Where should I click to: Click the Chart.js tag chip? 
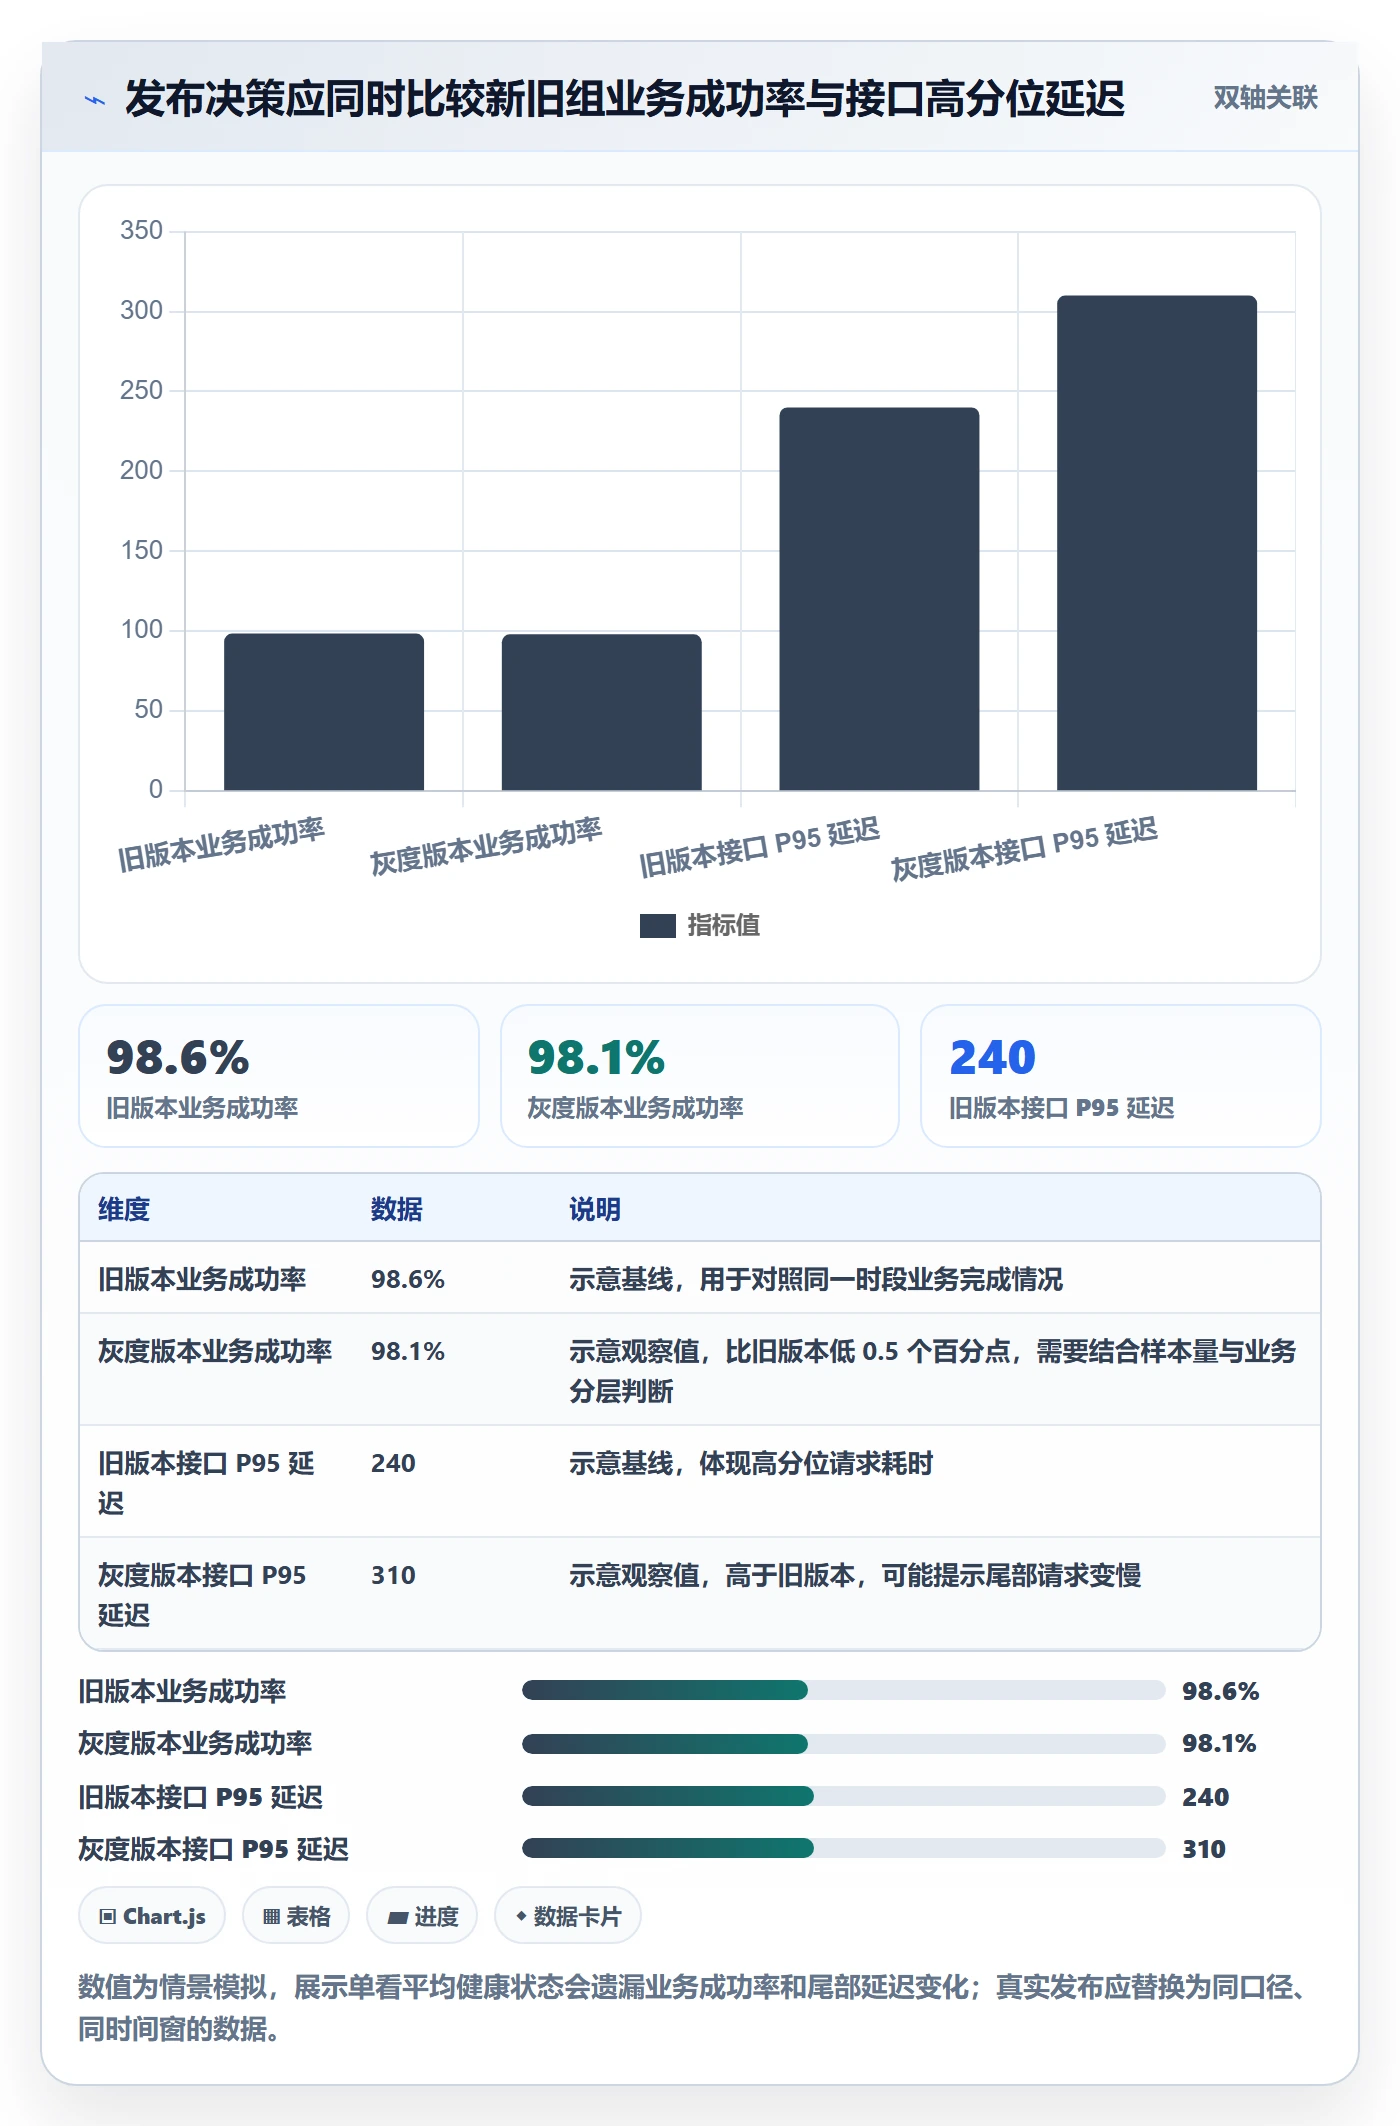pyautogui.click(x=152, y=1916)
